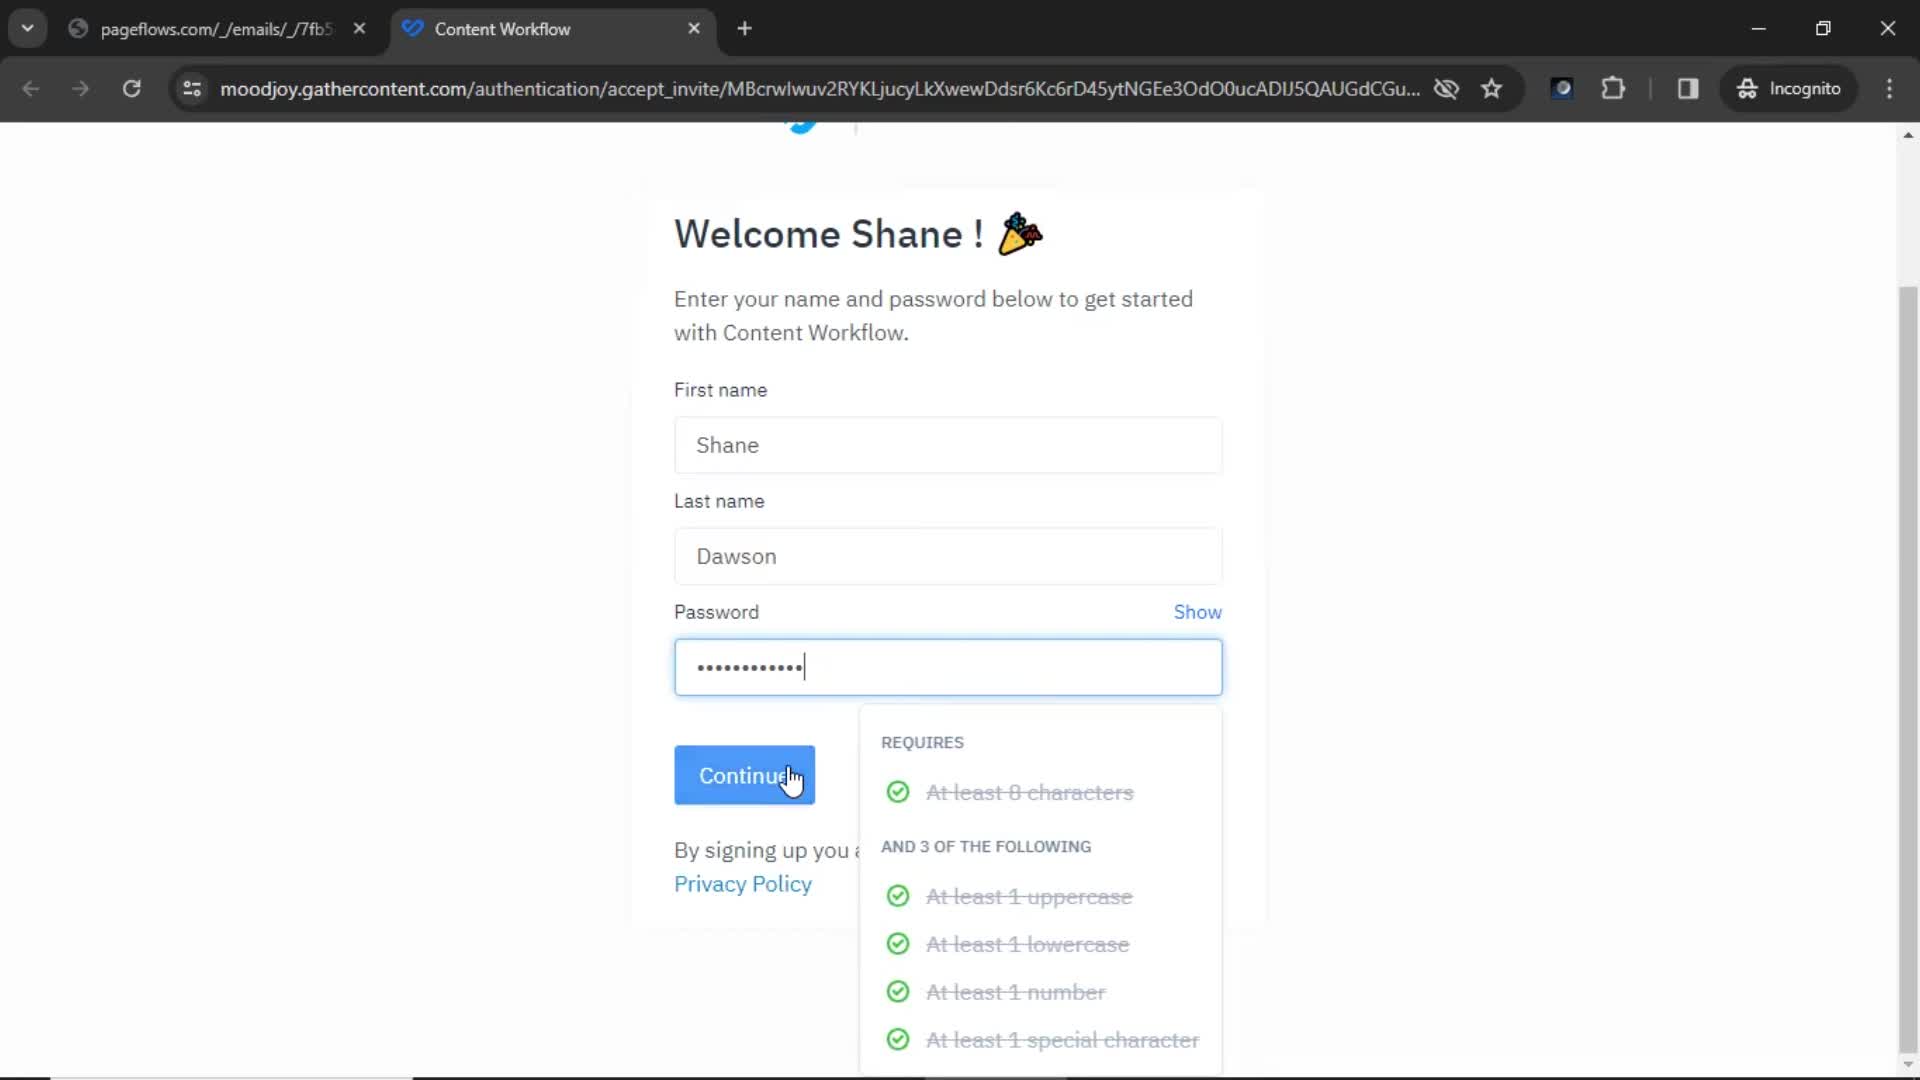Click the uppercase requirement checkmark
This screenshot has width=1920, height=1080.
(x=898, y=896)
